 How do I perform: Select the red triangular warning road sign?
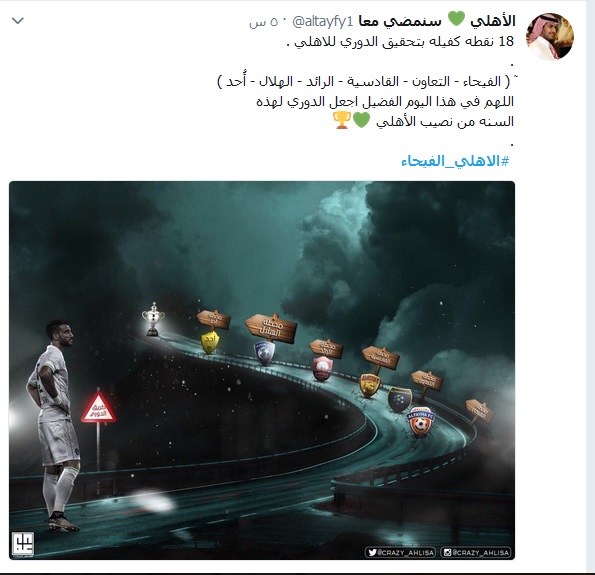click(98, 407)
